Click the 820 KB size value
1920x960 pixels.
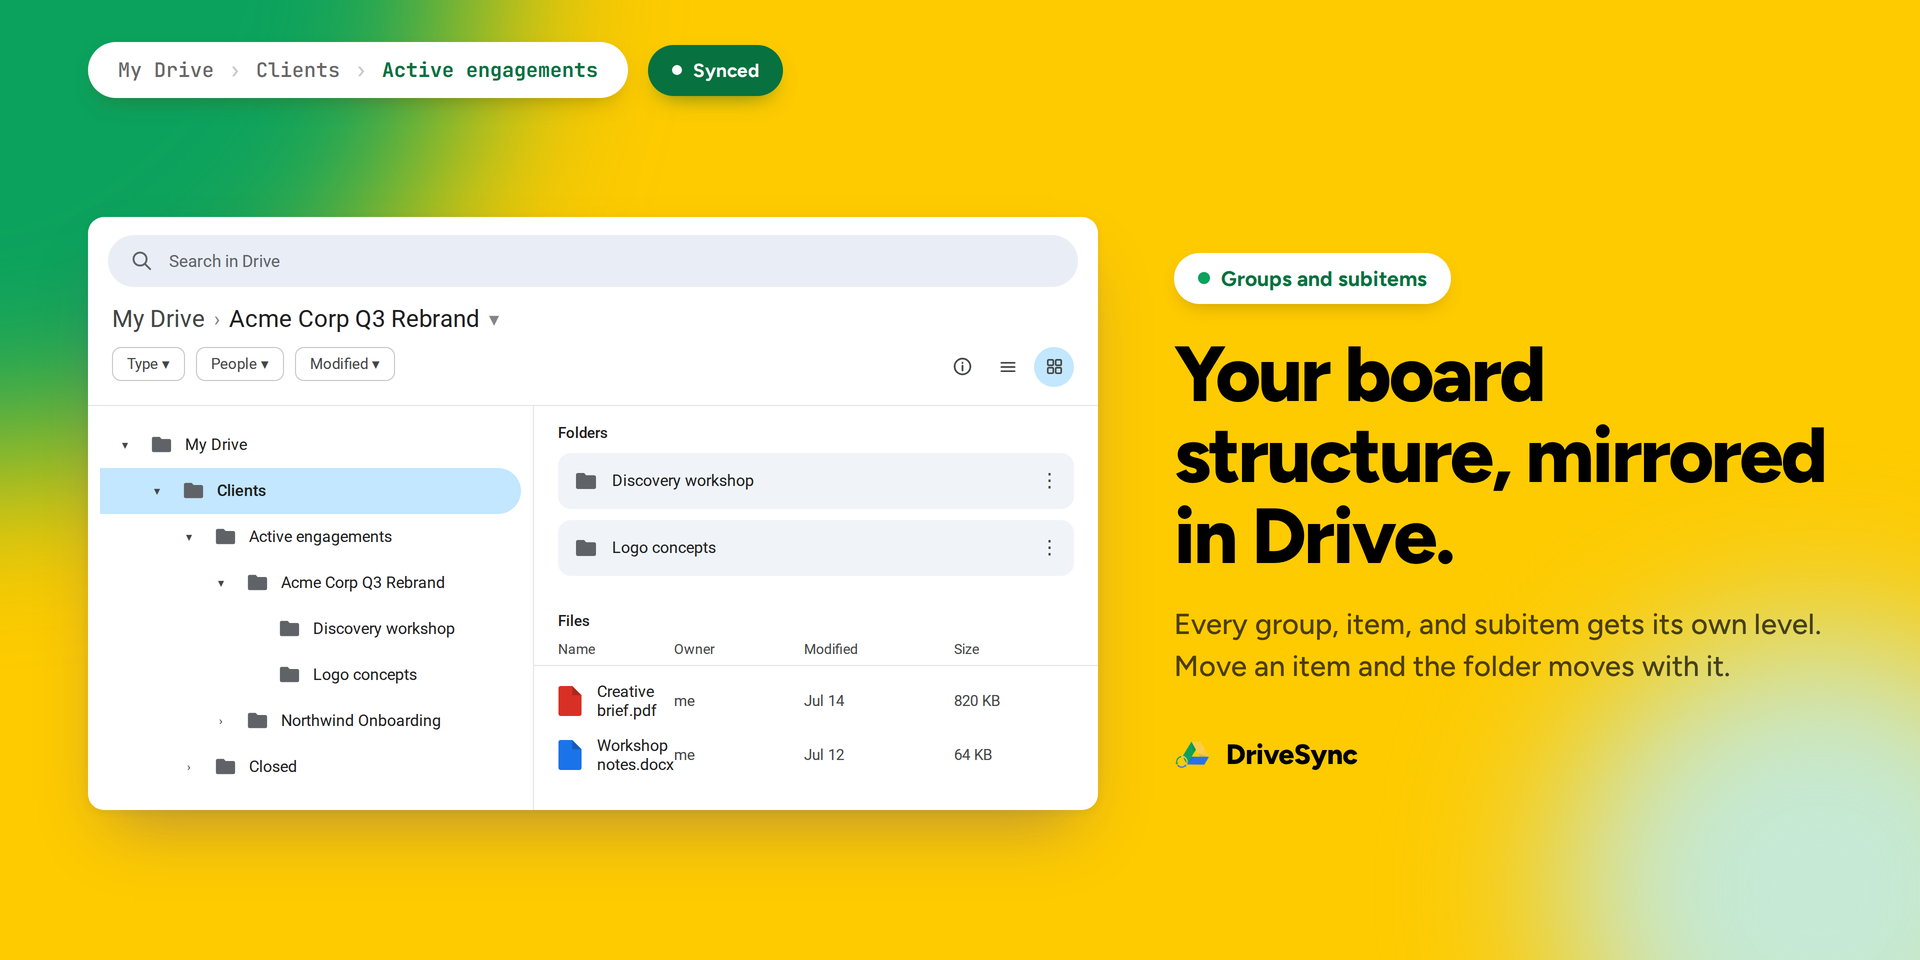point(977,701)
